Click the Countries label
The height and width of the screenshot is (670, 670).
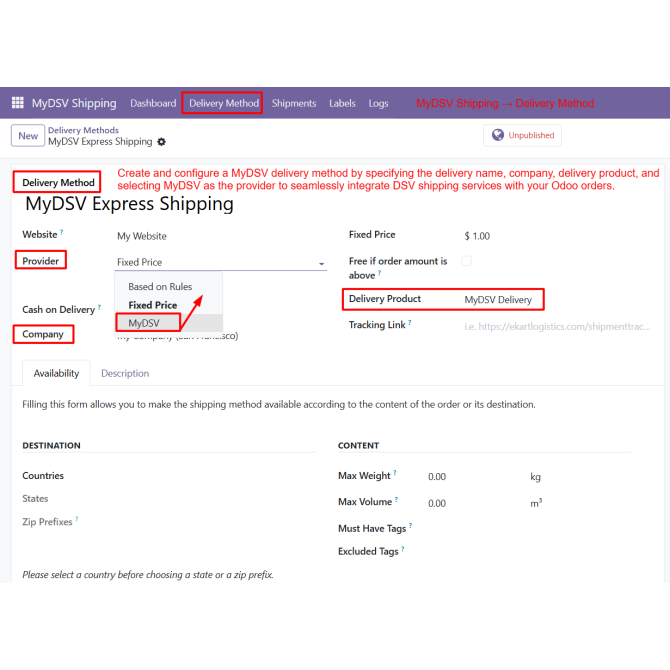(x=43, y=476)
